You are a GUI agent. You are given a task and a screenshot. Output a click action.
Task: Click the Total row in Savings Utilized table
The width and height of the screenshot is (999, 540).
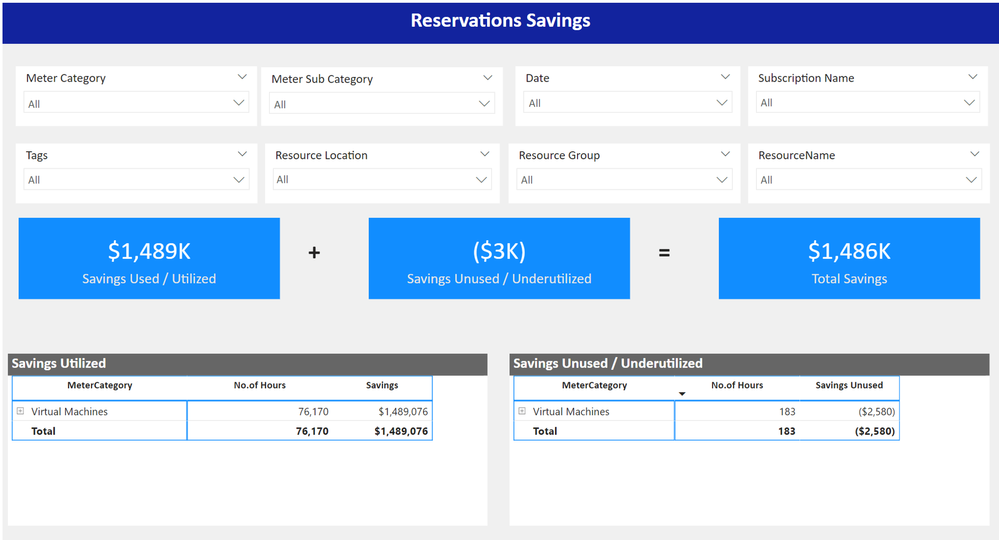[x=44, y=431]
